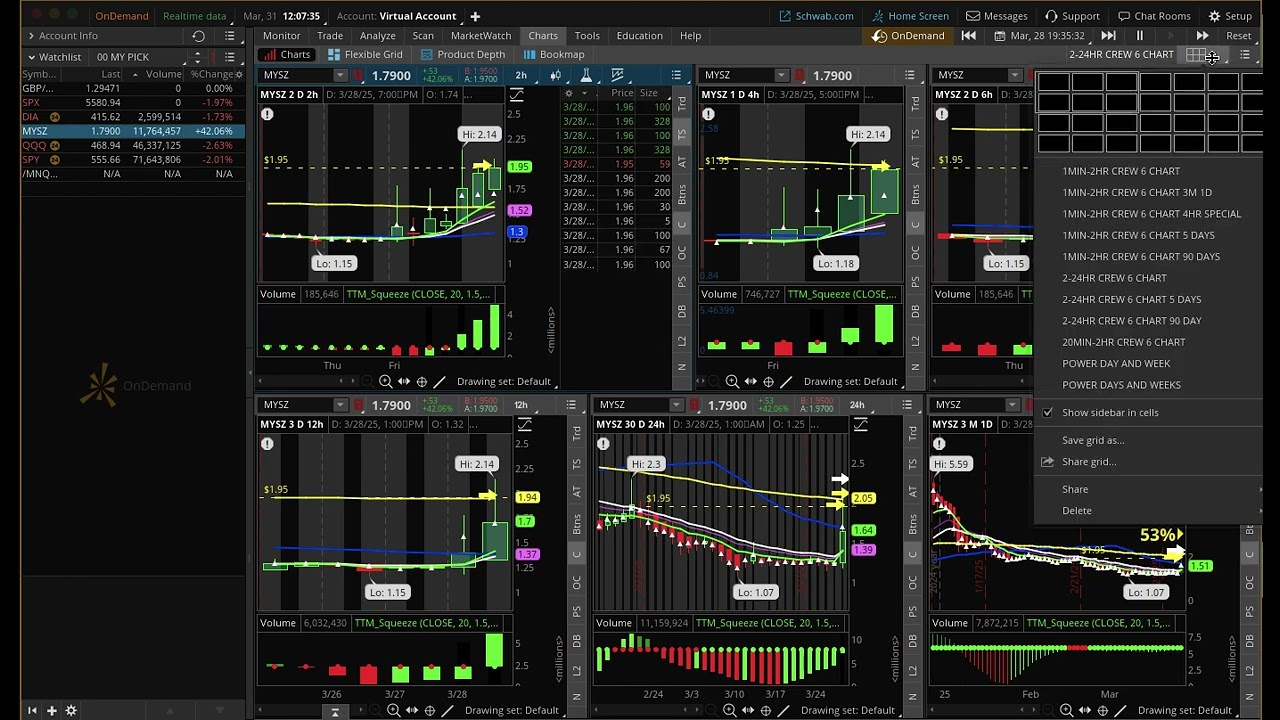Open the Charts page list menu icon
This screenshot has width=1280, height=720.
pos(1245,55)
